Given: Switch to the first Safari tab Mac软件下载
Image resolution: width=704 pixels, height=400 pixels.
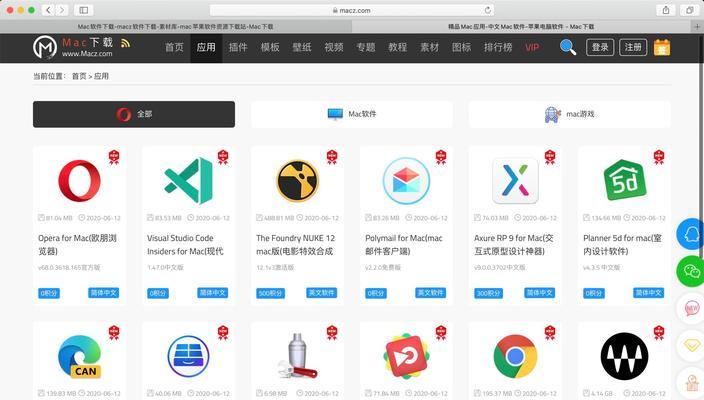Looking at the screenshot, I should point(176,27).
